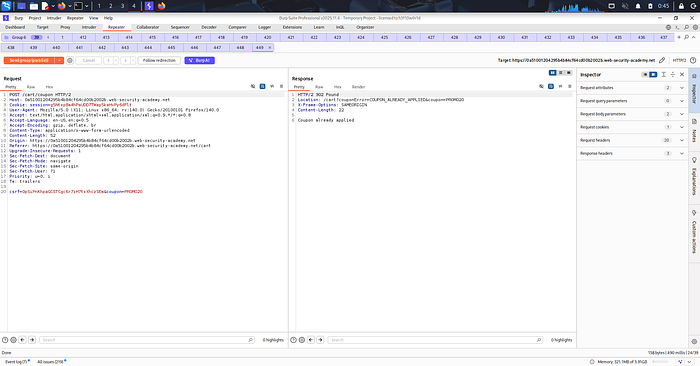Click the request search settings gear icon

13,340
